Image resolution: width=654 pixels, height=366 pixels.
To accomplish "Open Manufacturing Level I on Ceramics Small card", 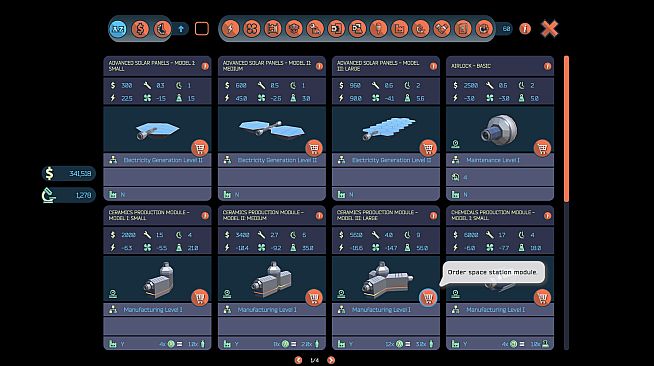I will pos(153,310).
